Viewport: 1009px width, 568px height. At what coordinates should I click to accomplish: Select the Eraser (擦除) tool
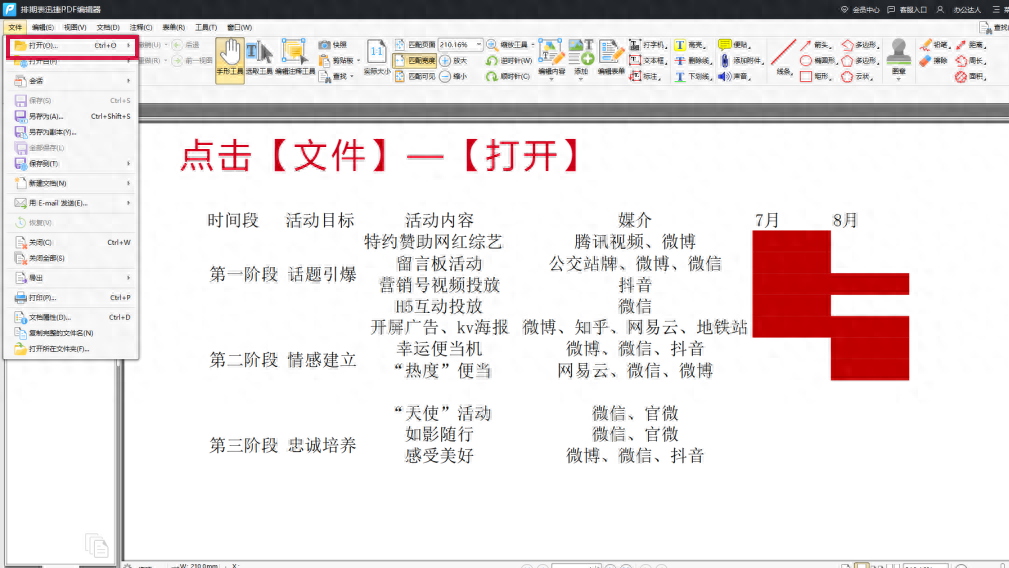[x=934, y=60]
